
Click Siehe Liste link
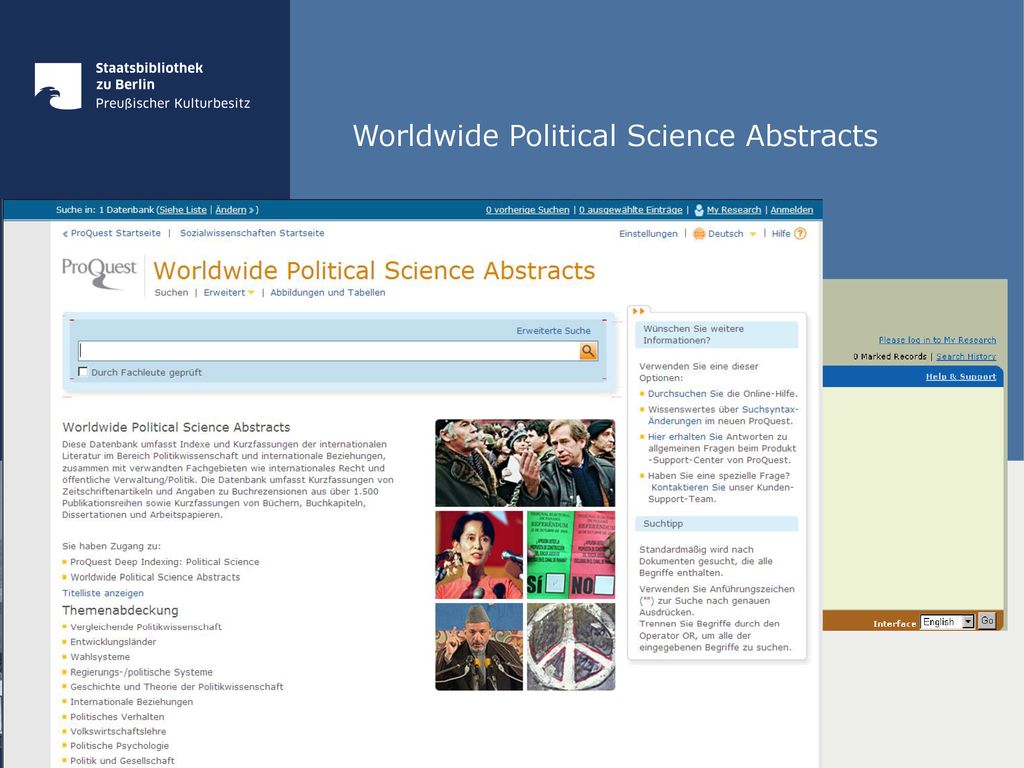coord(183,210)
